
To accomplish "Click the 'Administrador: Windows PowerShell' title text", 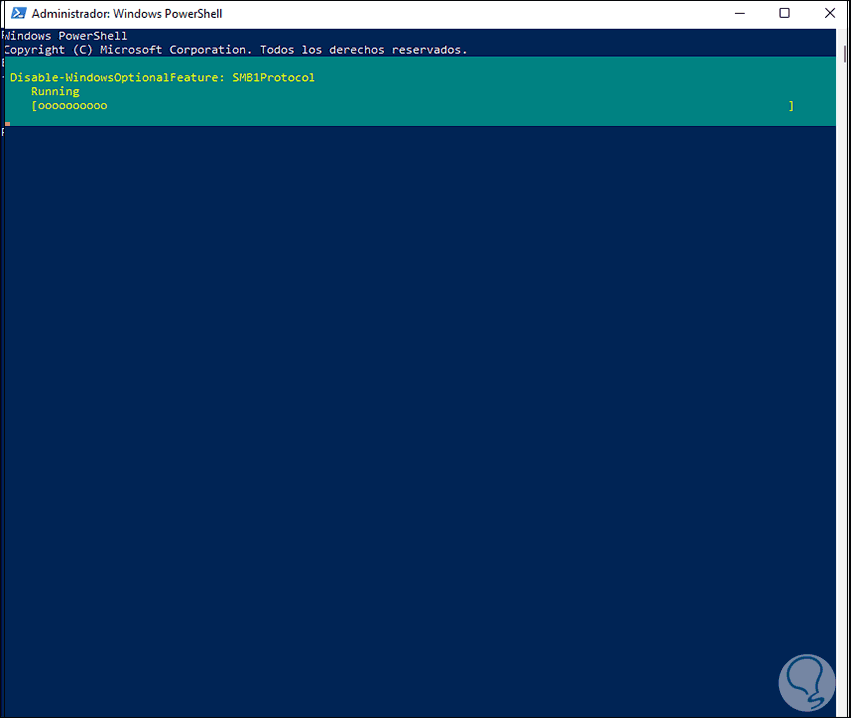I will (x=127, y=14).
